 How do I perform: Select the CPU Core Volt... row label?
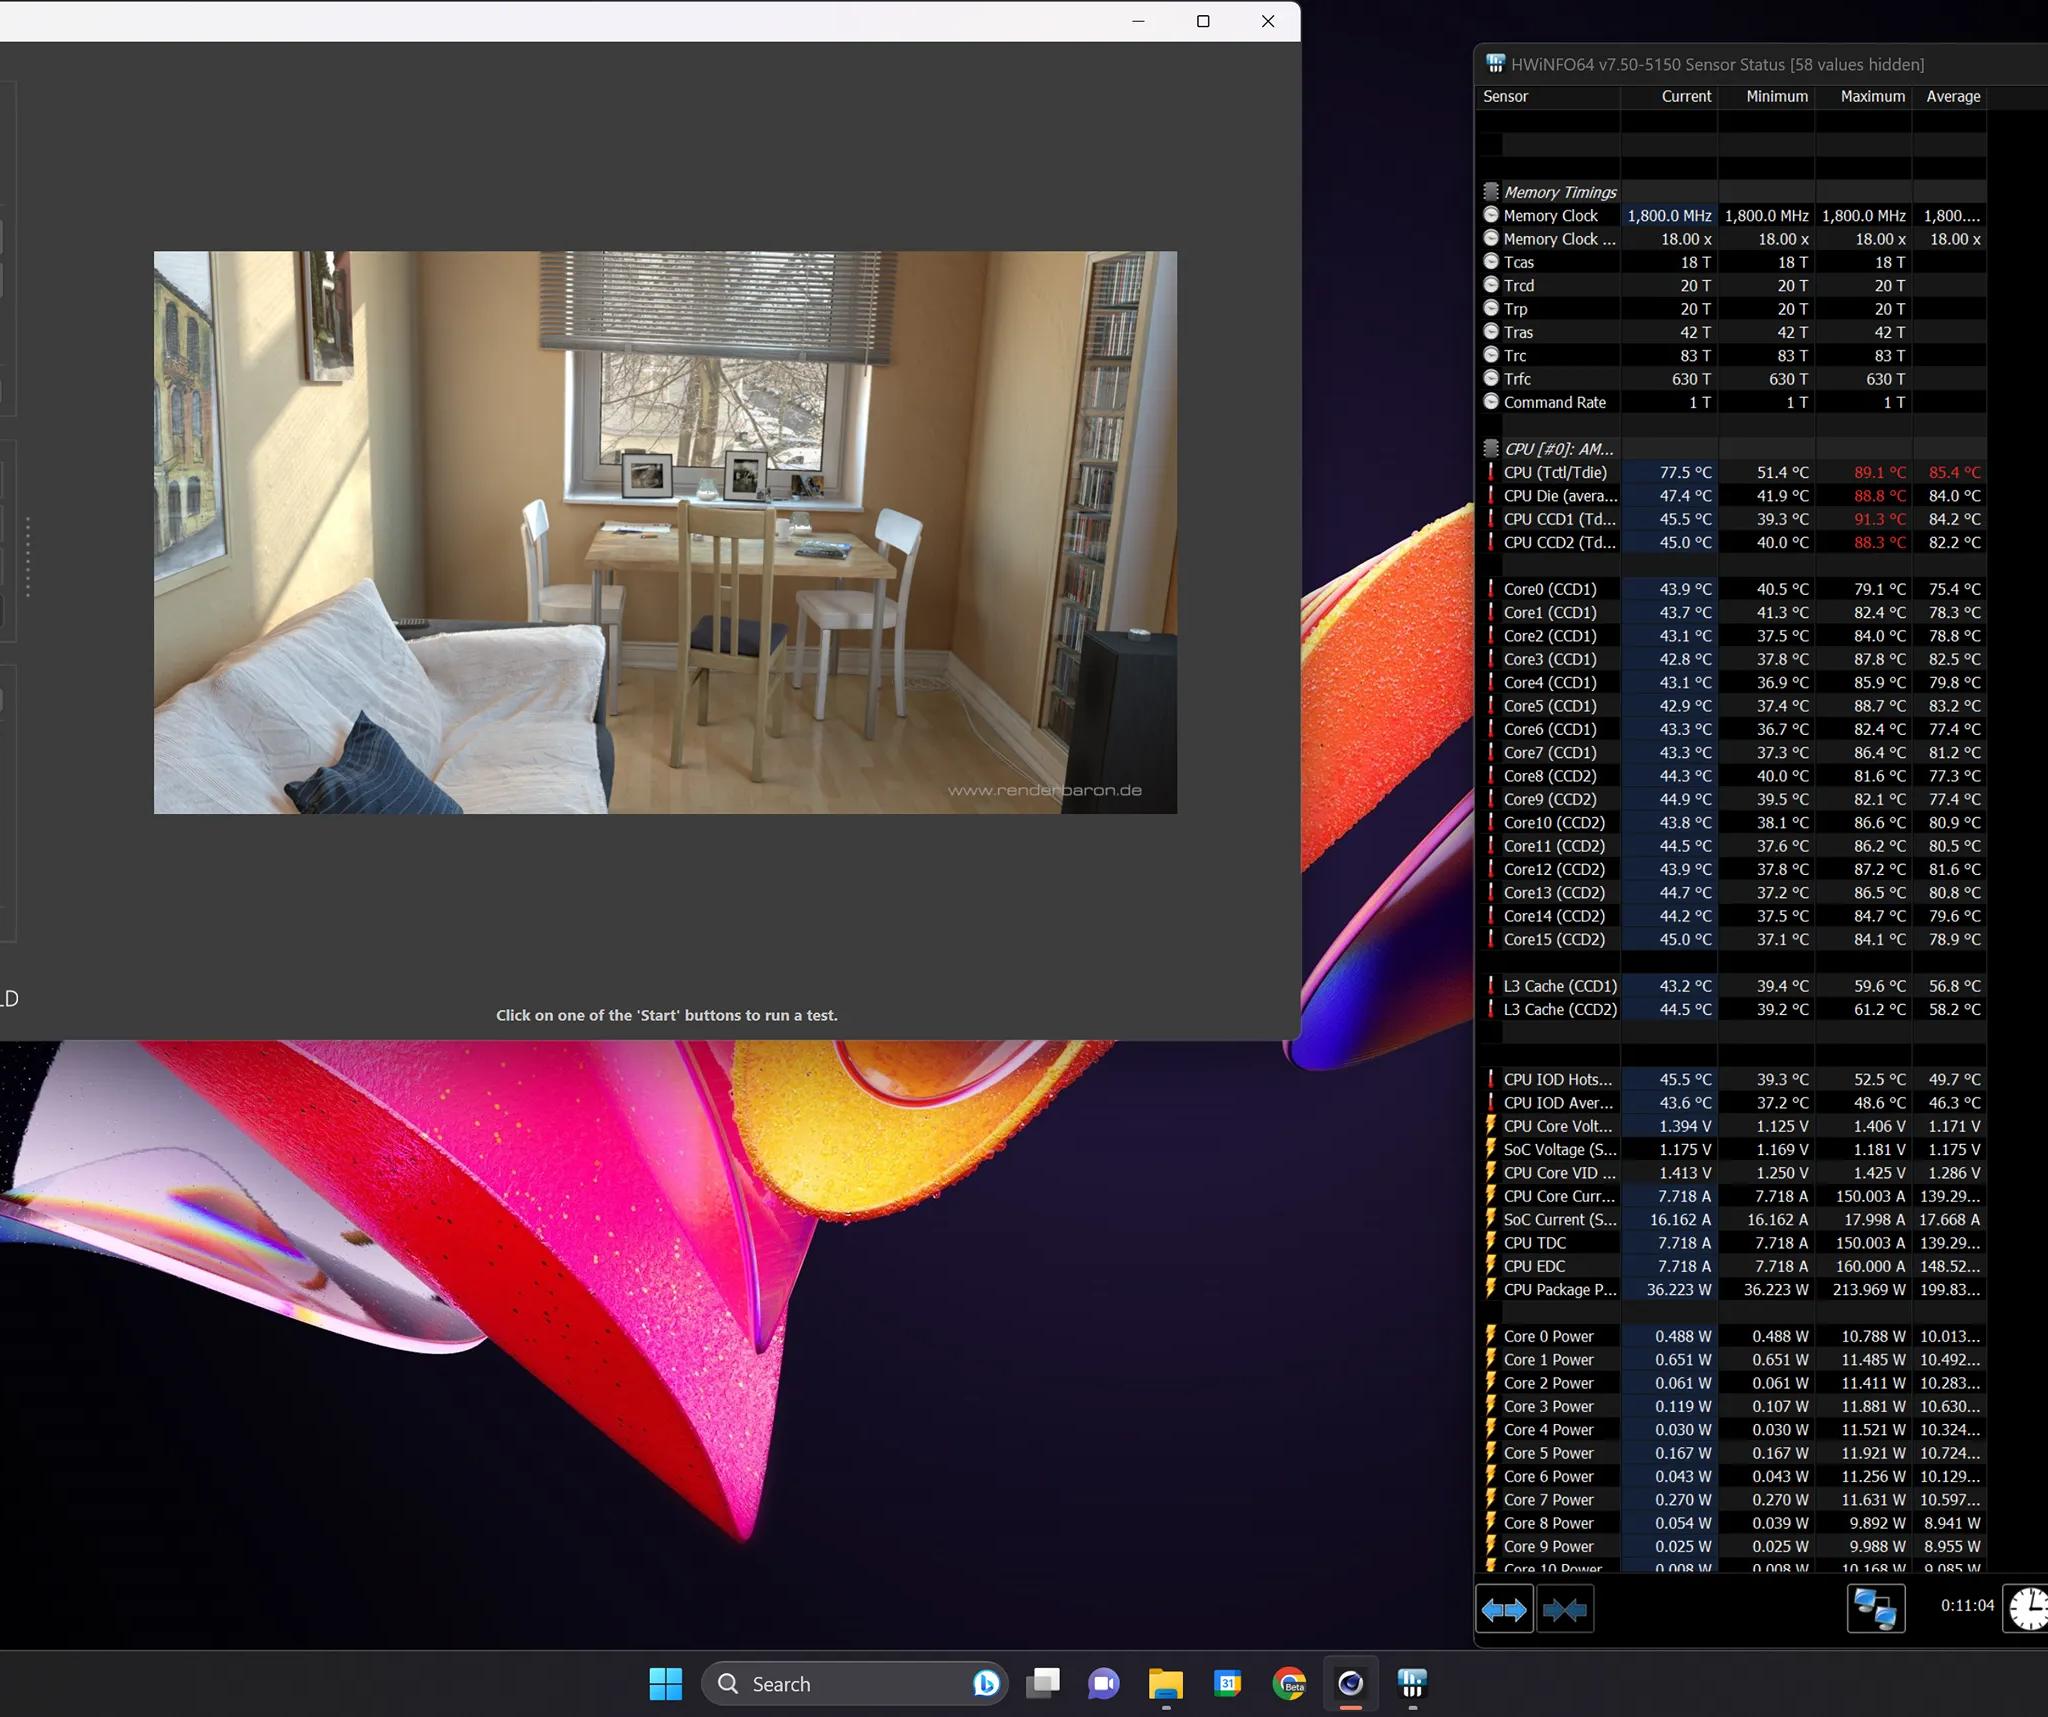pyautogui.click(x=1558, y=1126)
